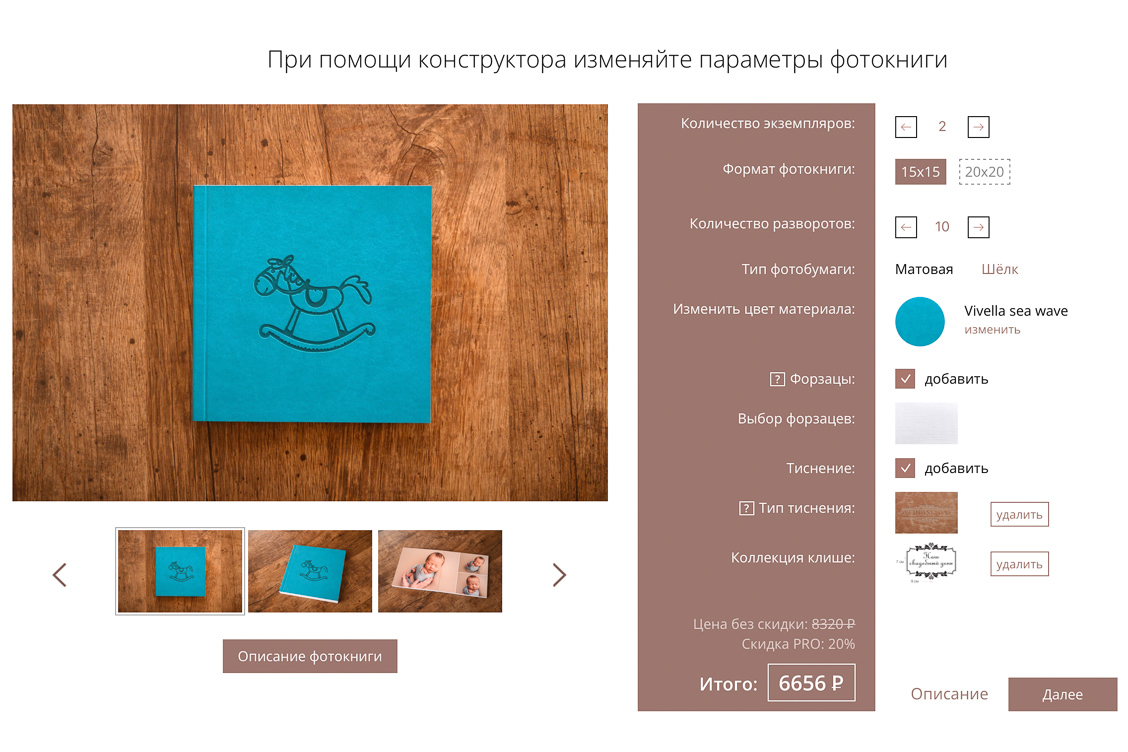Select the 20x20 photobook format
This screenshot has height=752, width=1128.
[984, 172]
